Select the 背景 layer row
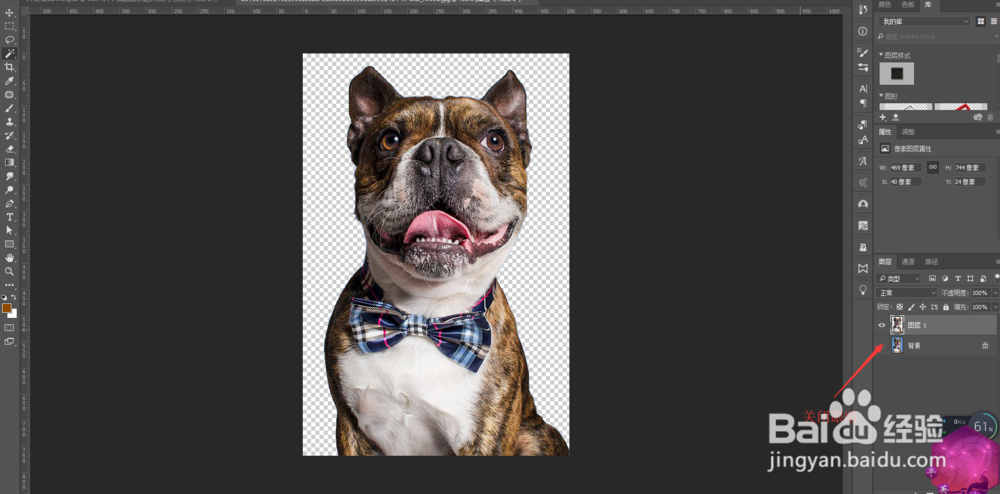 (x=936, y=345)
